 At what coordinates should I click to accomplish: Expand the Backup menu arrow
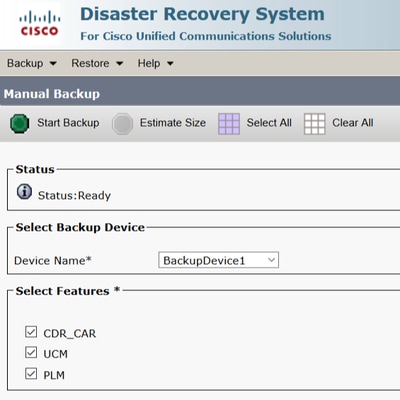pyautogui.click(x=53, y=63)
